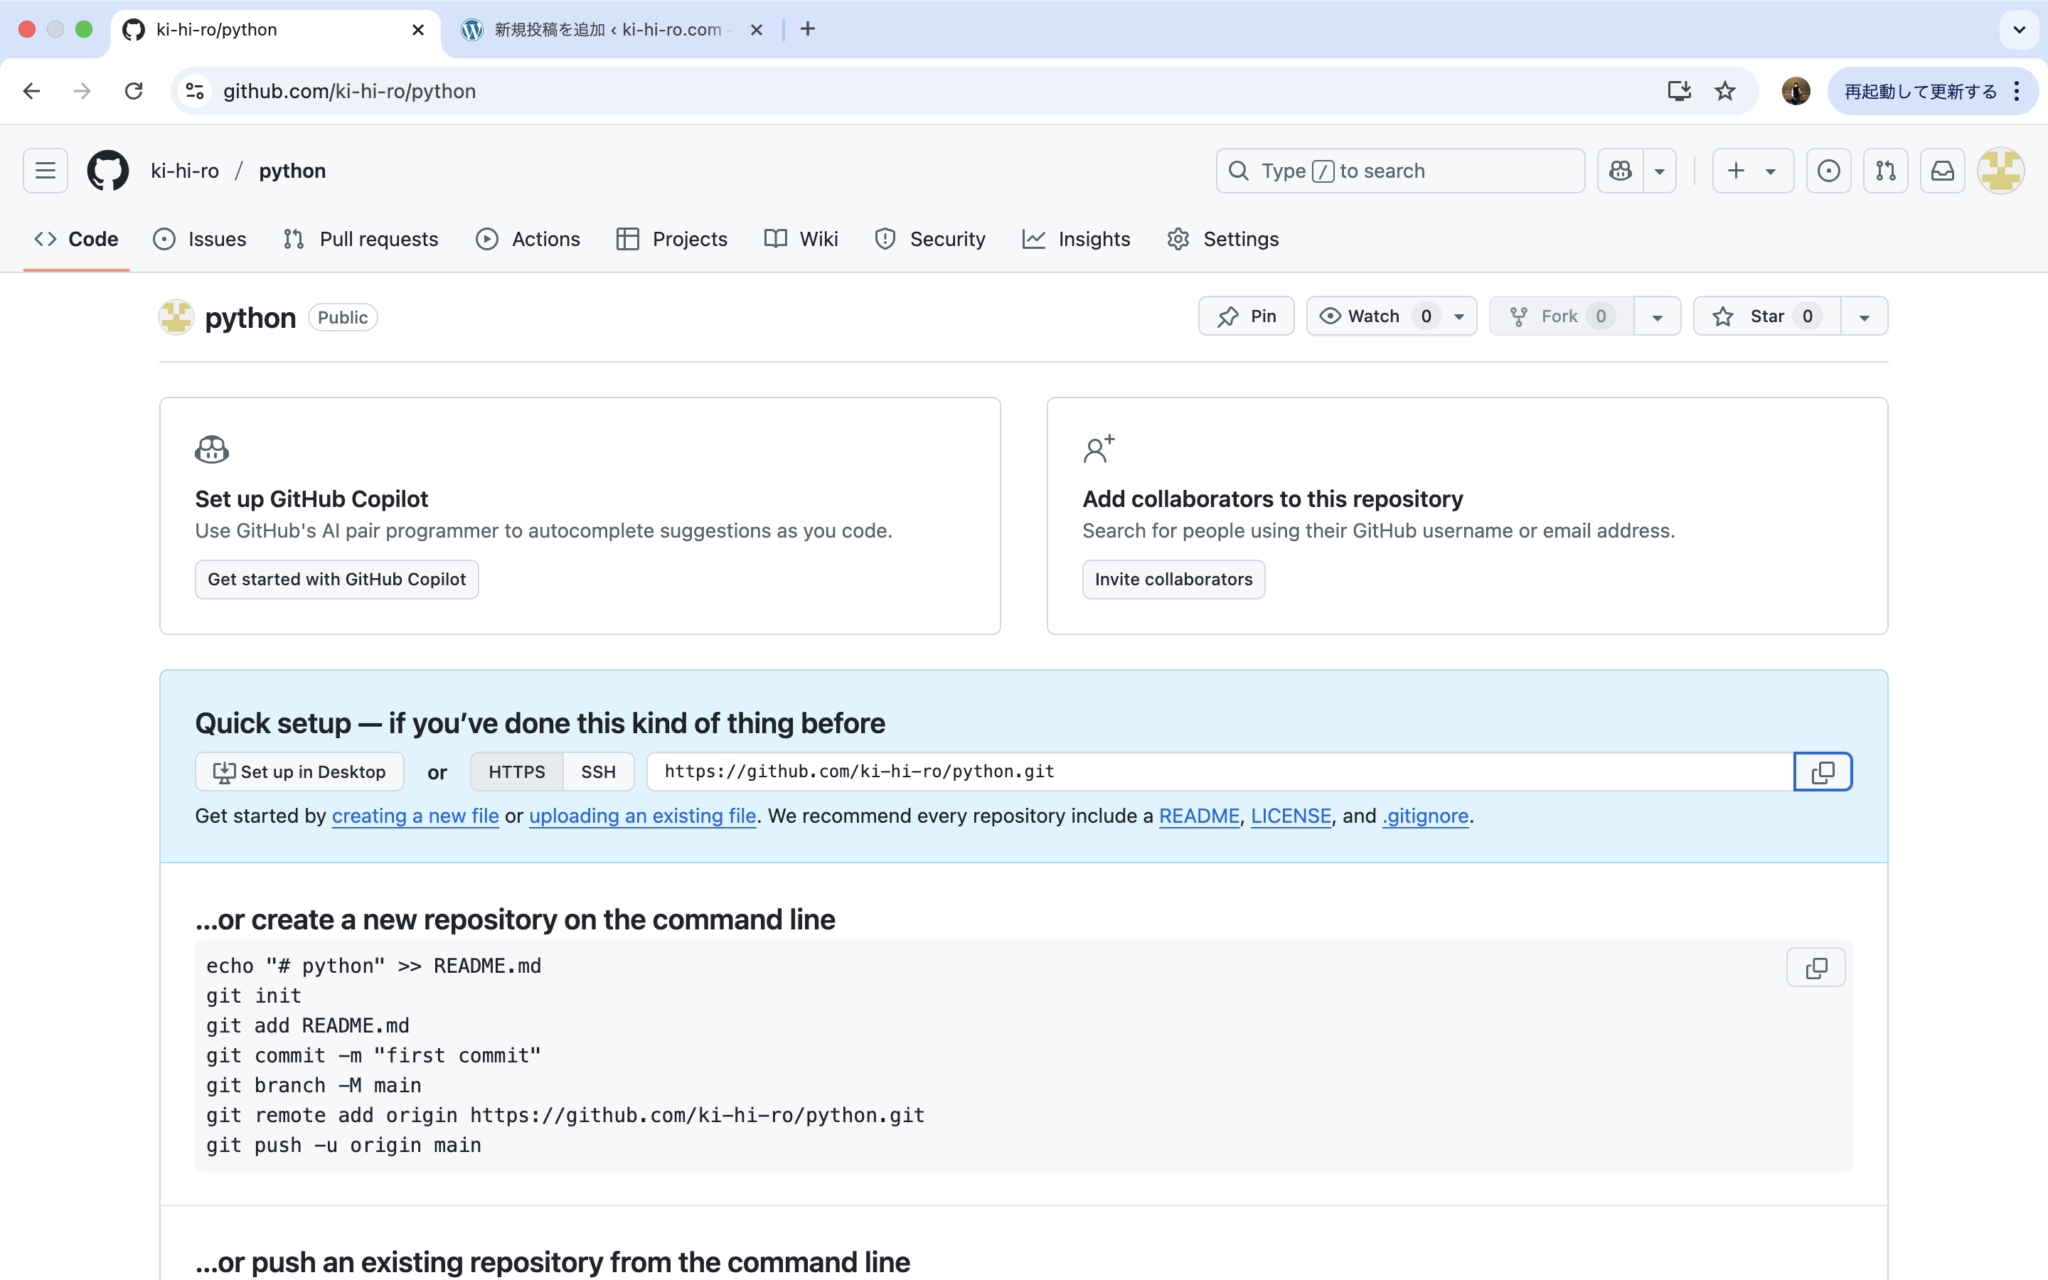
Task: Copy the command line setup snippet
Action: [1815, 967]
